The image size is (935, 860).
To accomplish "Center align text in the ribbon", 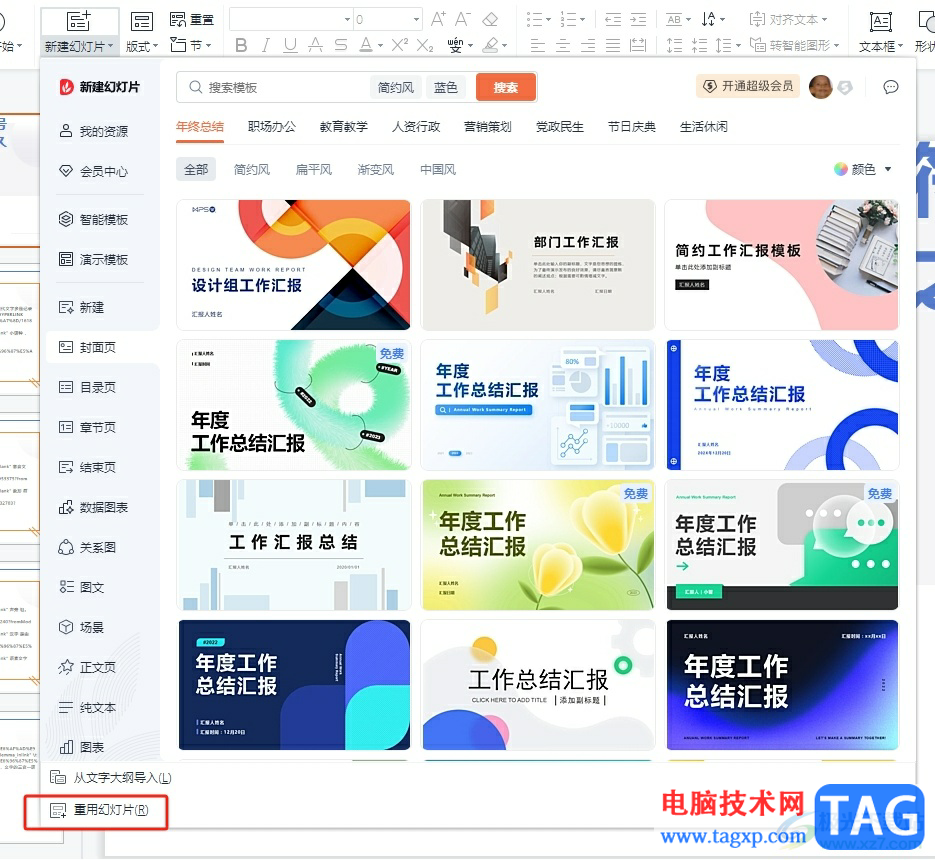I will point(562,45).
